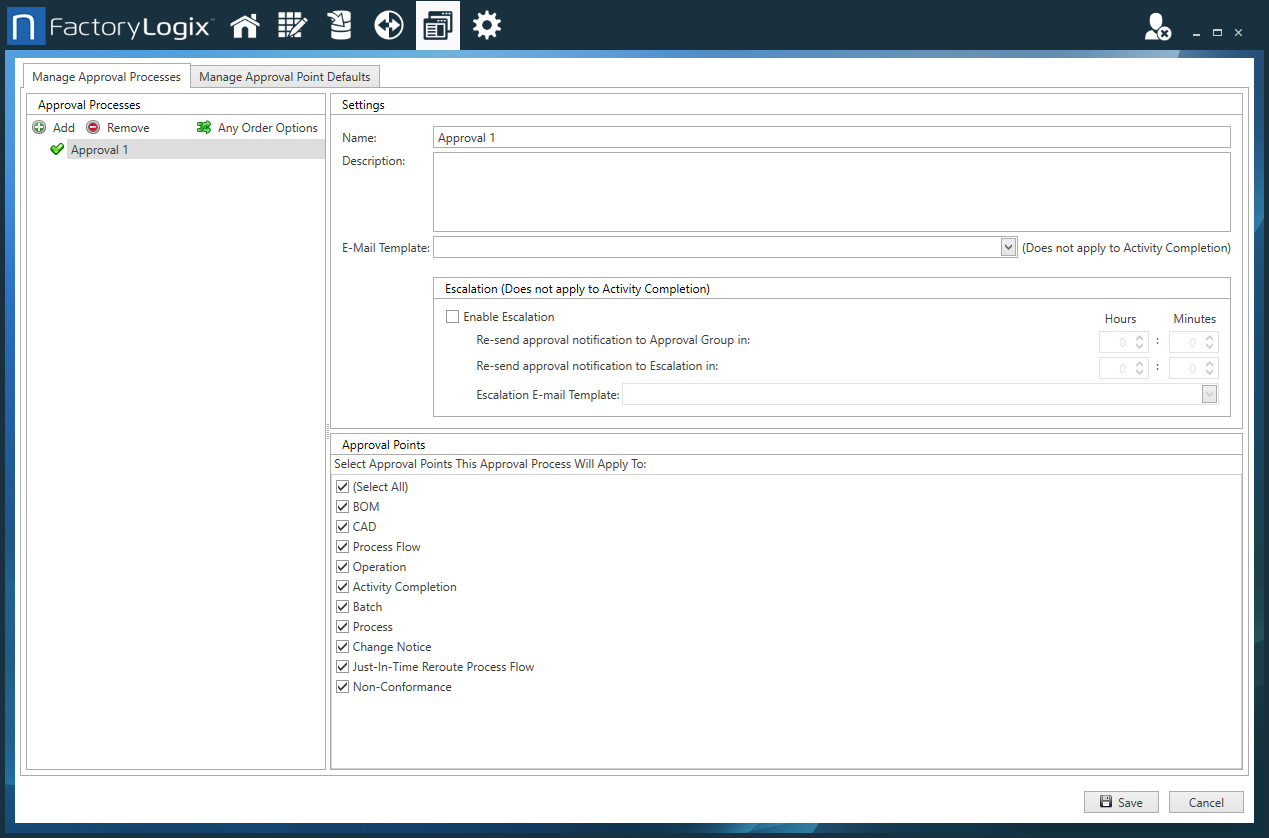Open the Escalation E-mail Template dropdown

[x=1209, y=393]
